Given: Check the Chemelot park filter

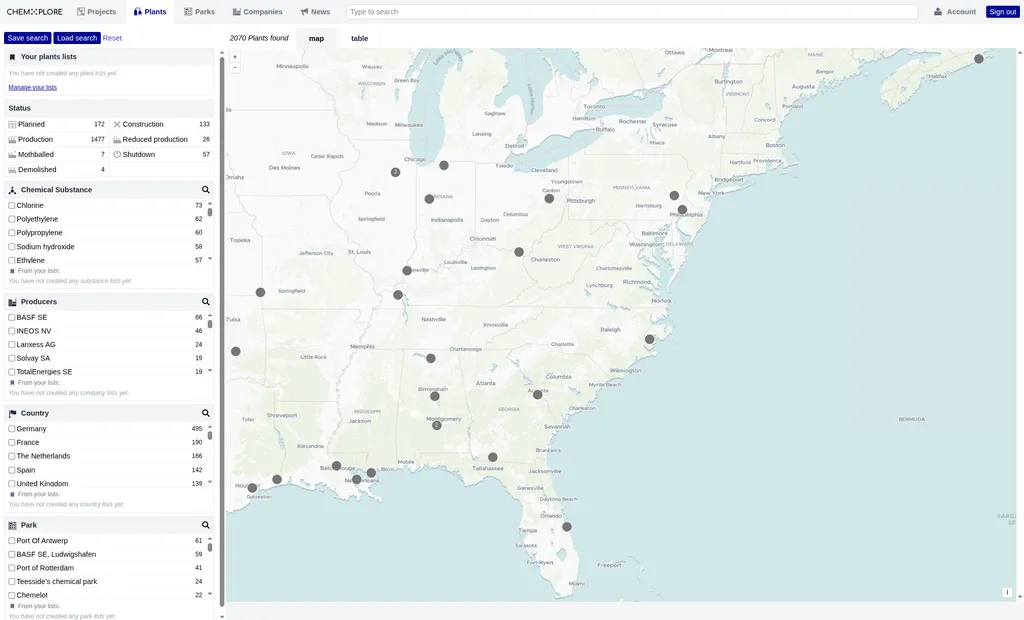Looking at the screenshot, I should (12, 595).
